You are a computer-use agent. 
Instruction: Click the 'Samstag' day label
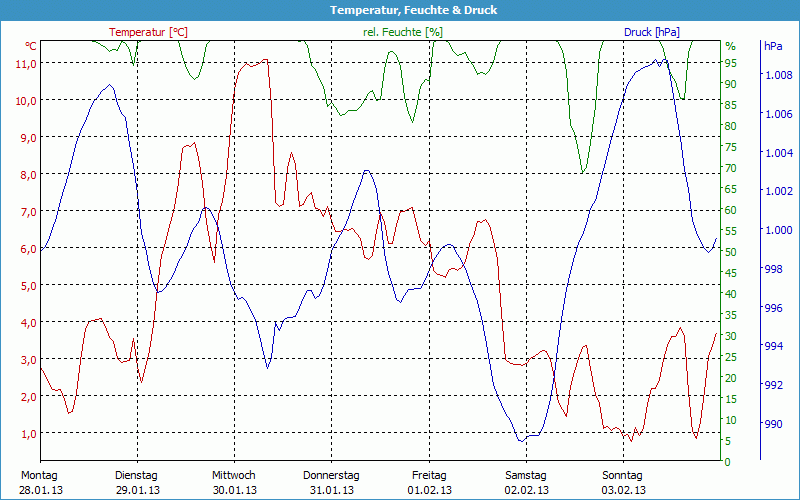click(526, 476)
